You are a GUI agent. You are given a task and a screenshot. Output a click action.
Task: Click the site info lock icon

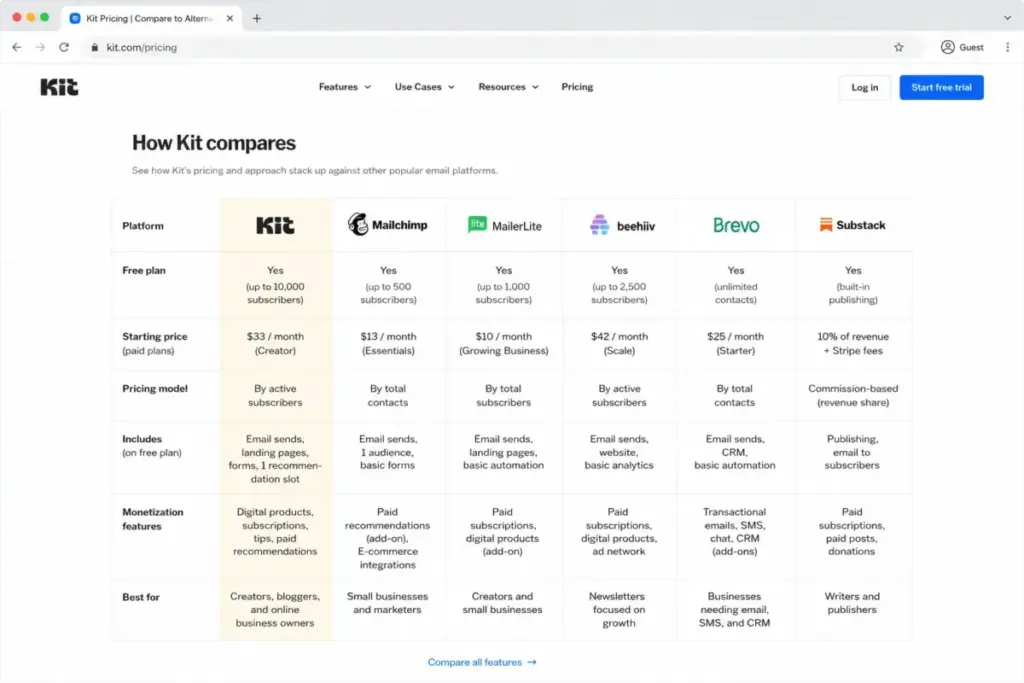click(x=95, y=47)
